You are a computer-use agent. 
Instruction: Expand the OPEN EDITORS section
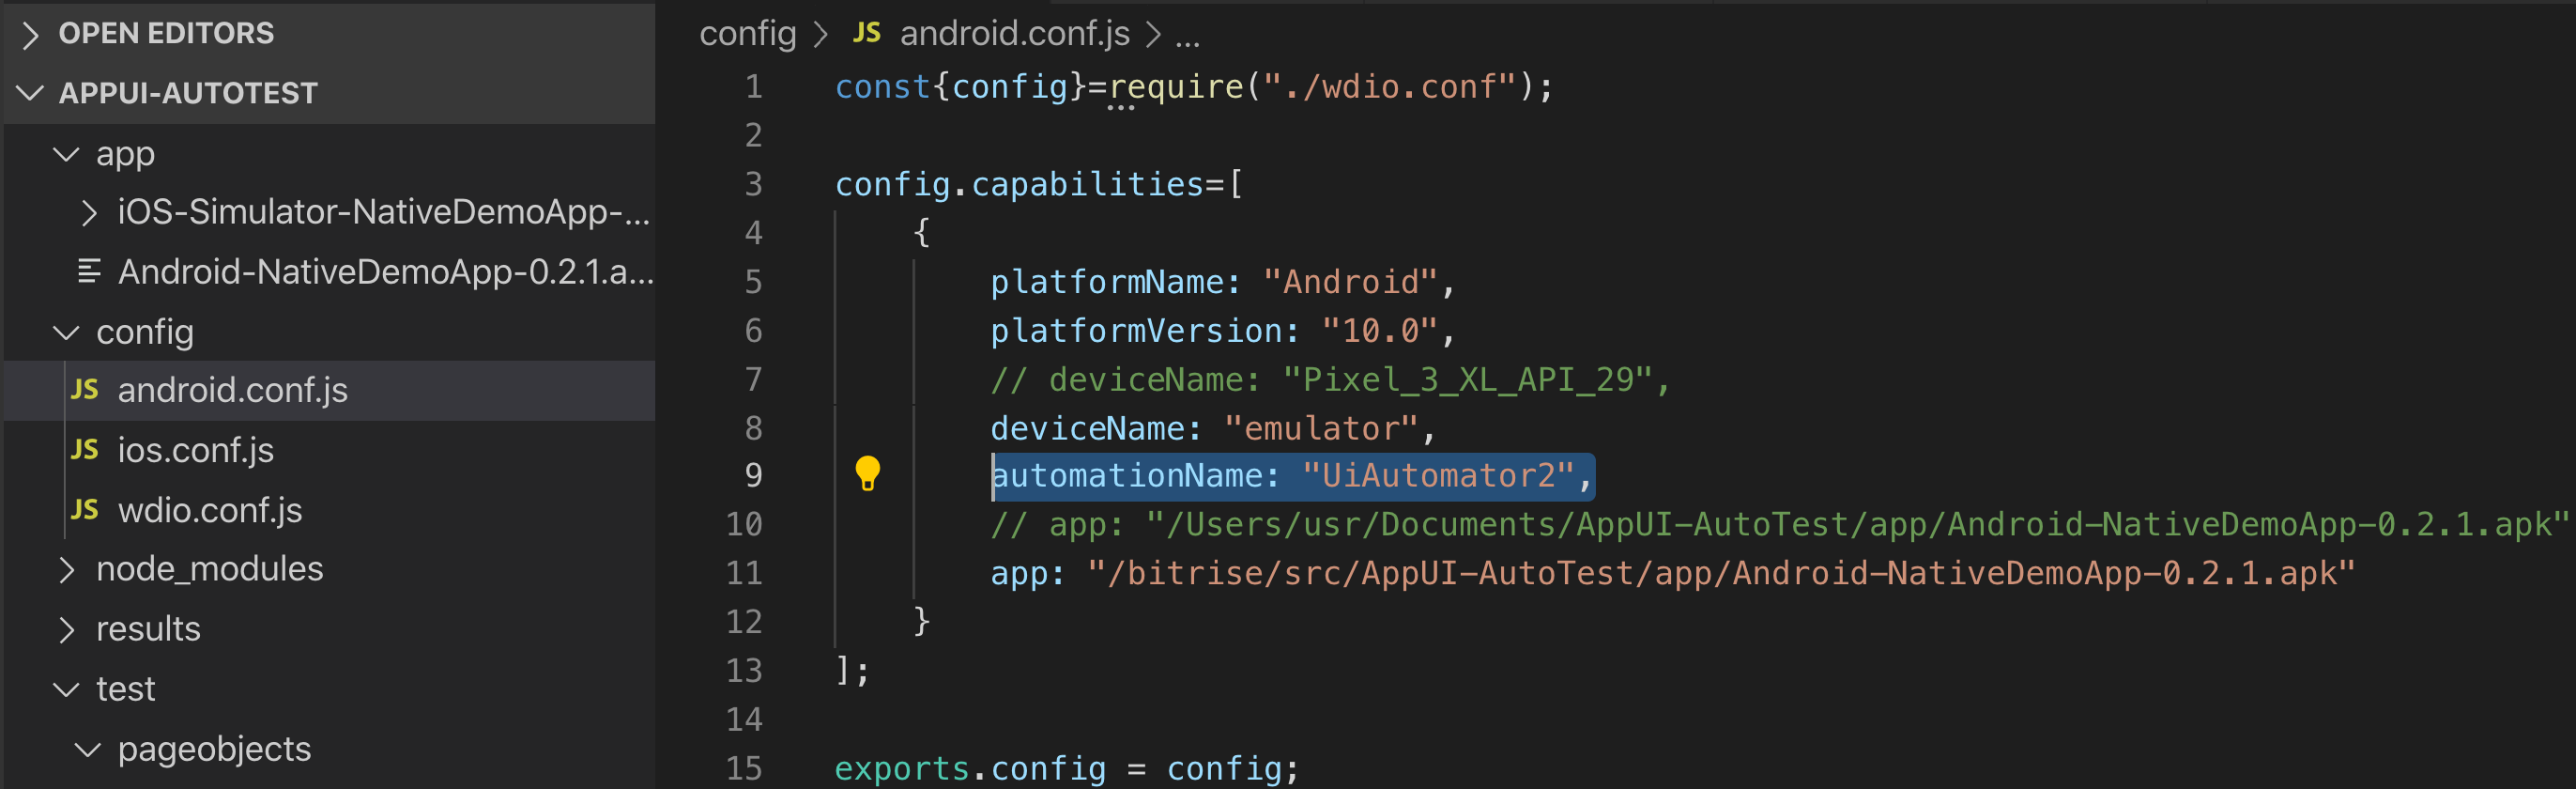[30, 34]
